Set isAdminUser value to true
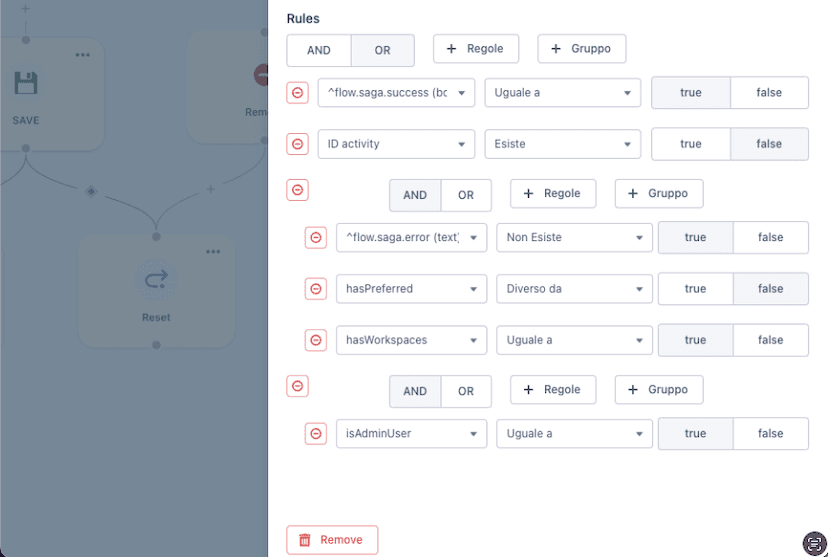This screenshot has width=828, height=557. coord(695,433)
